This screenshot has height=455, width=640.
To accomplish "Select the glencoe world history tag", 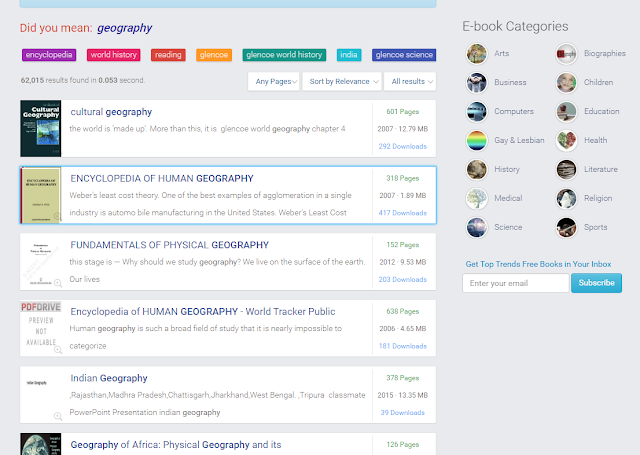I will pos(284,55).
